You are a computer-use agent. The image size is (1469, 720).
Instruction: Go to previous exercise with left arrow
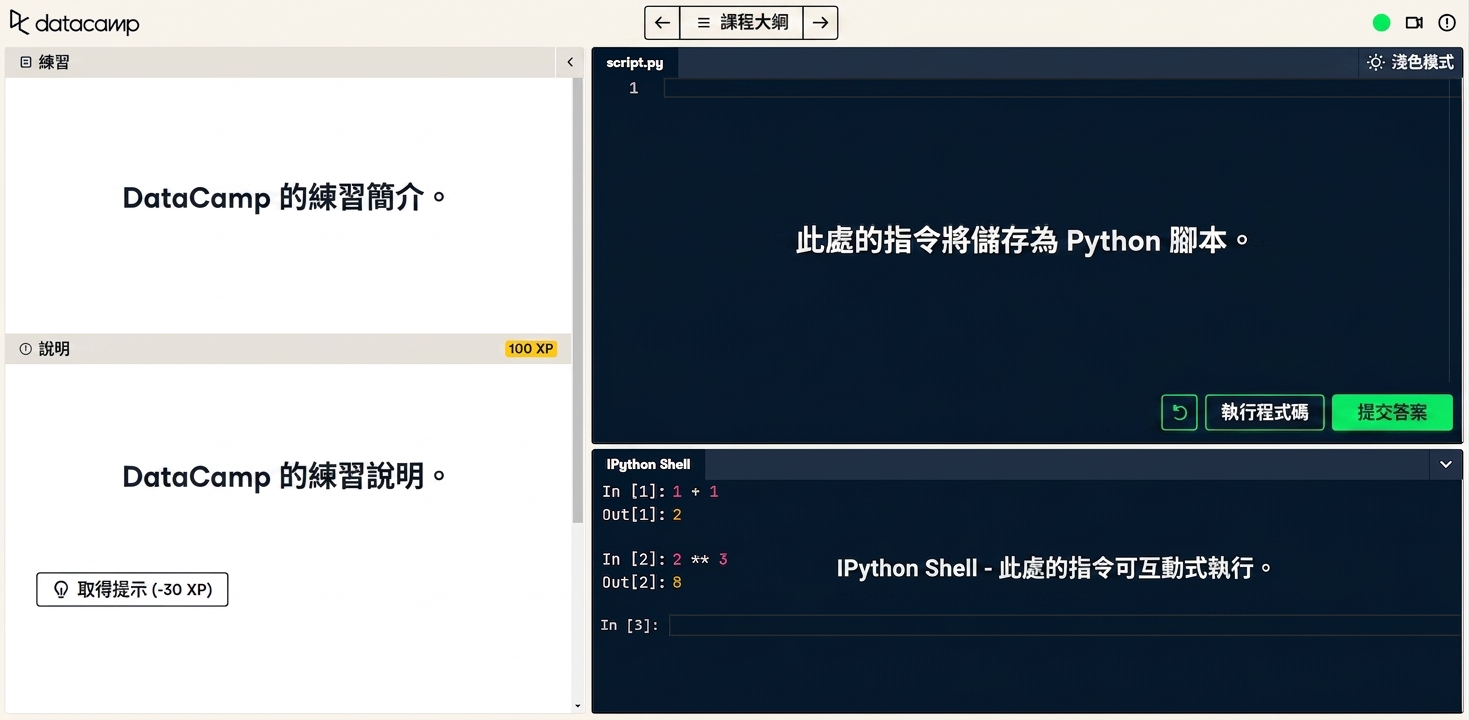click(x=662, y=22)
